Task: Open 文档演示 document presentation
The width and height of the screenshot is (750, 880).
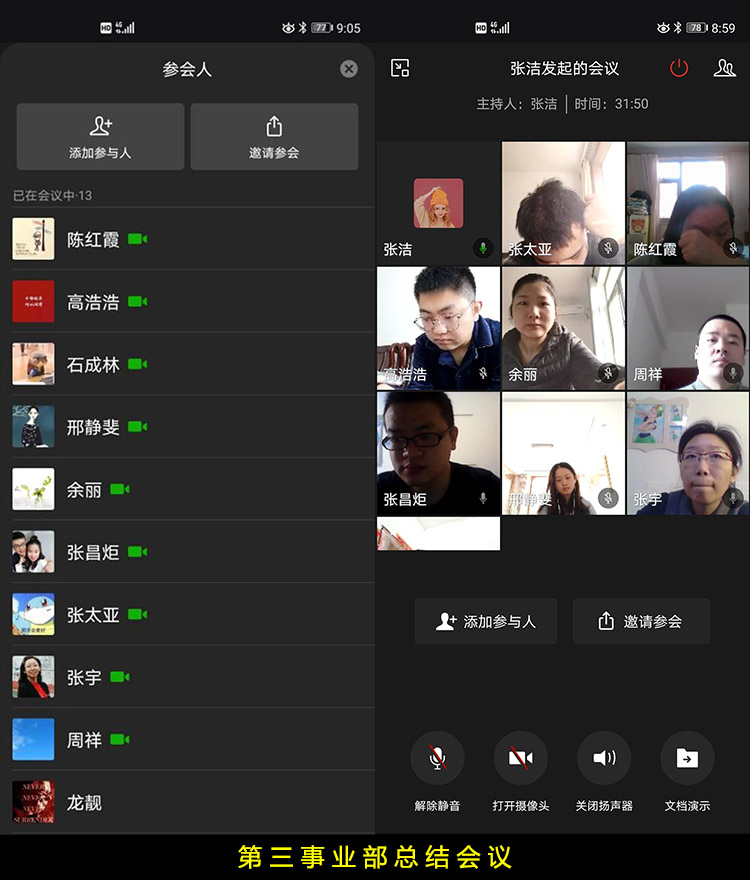Action: (x=687, y=759)
